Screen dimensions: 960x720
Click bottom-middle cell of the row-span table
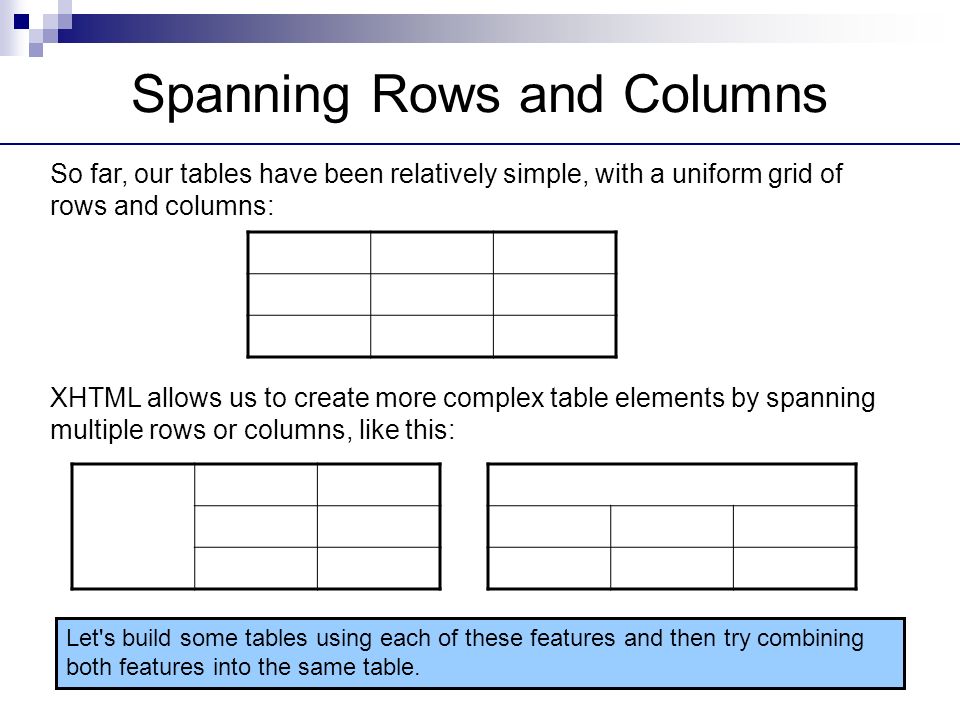pos(256,568)
